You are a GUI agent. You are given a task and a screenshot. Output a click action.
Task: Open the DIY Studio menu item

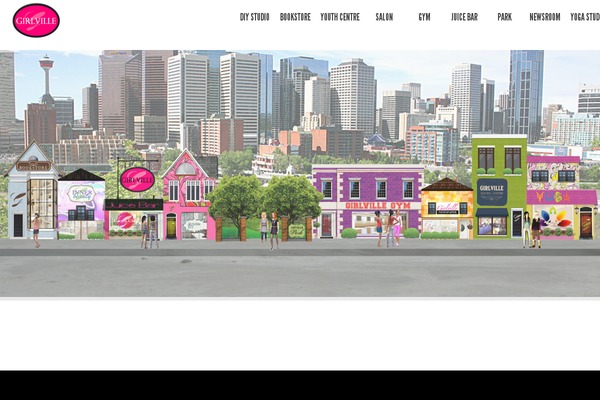[254, 17]
